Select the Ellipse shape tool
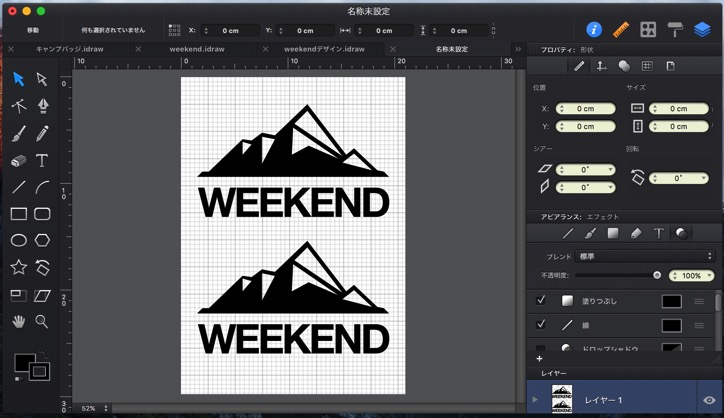 coord(18,240)
